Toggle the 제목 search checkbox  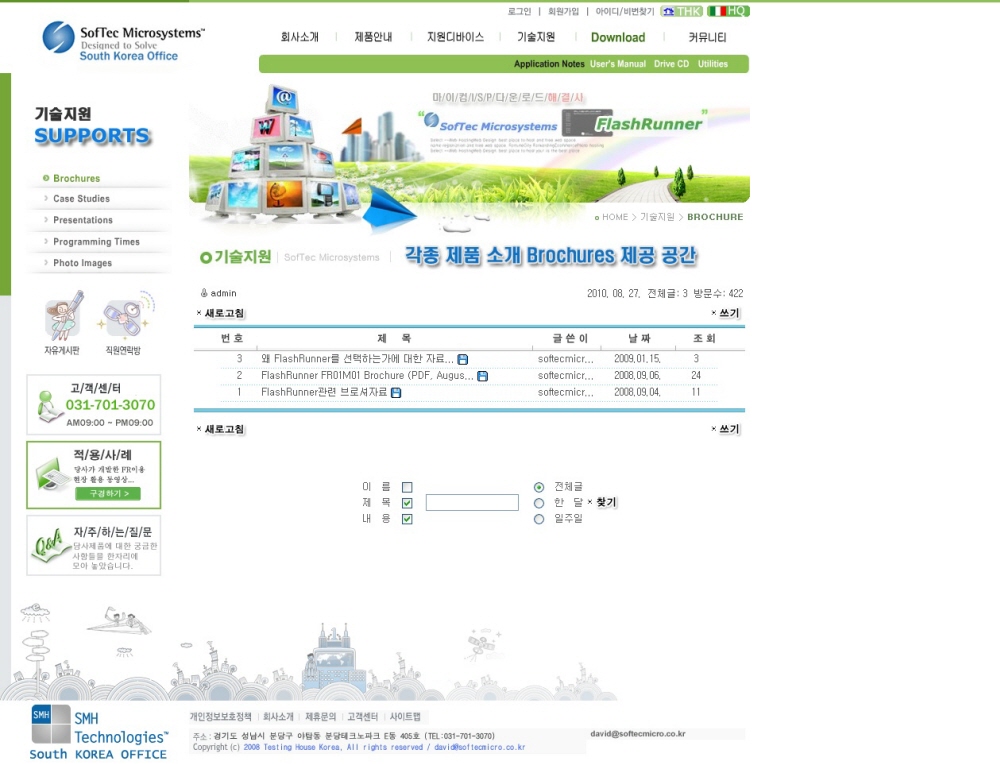pyautogui.click(x=407, y=503)
